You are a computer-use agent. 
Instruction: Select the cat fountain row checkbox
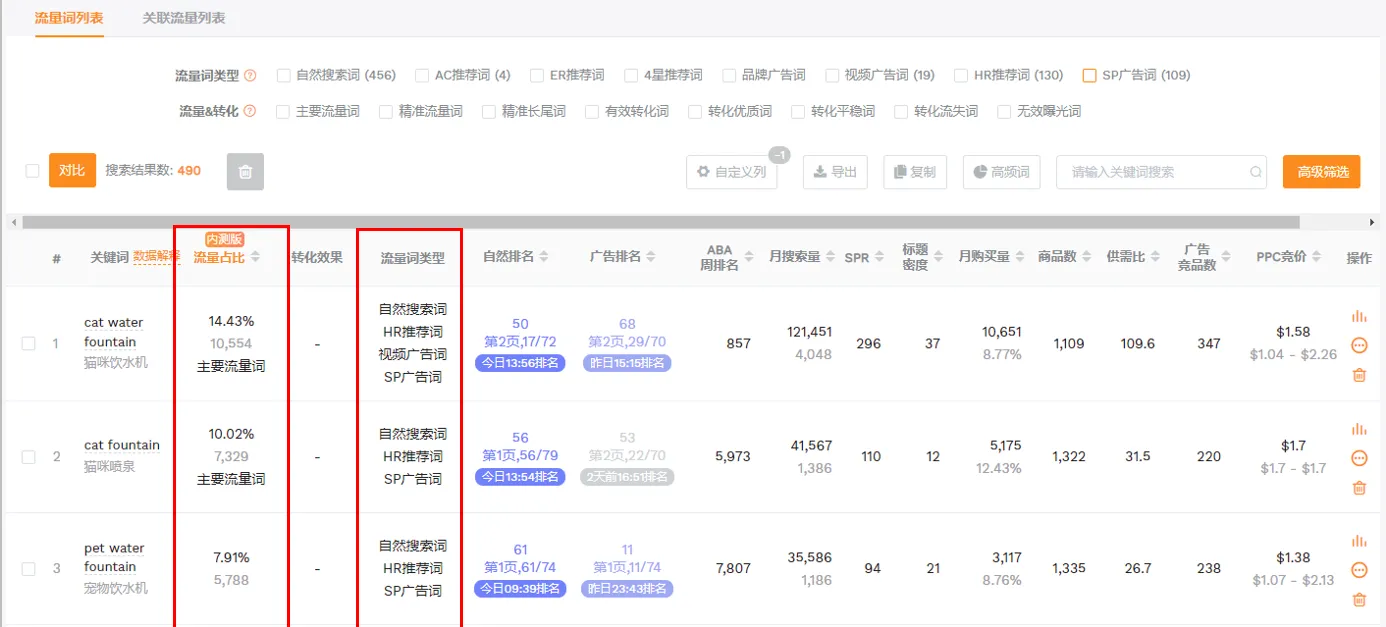click(29, 457)
